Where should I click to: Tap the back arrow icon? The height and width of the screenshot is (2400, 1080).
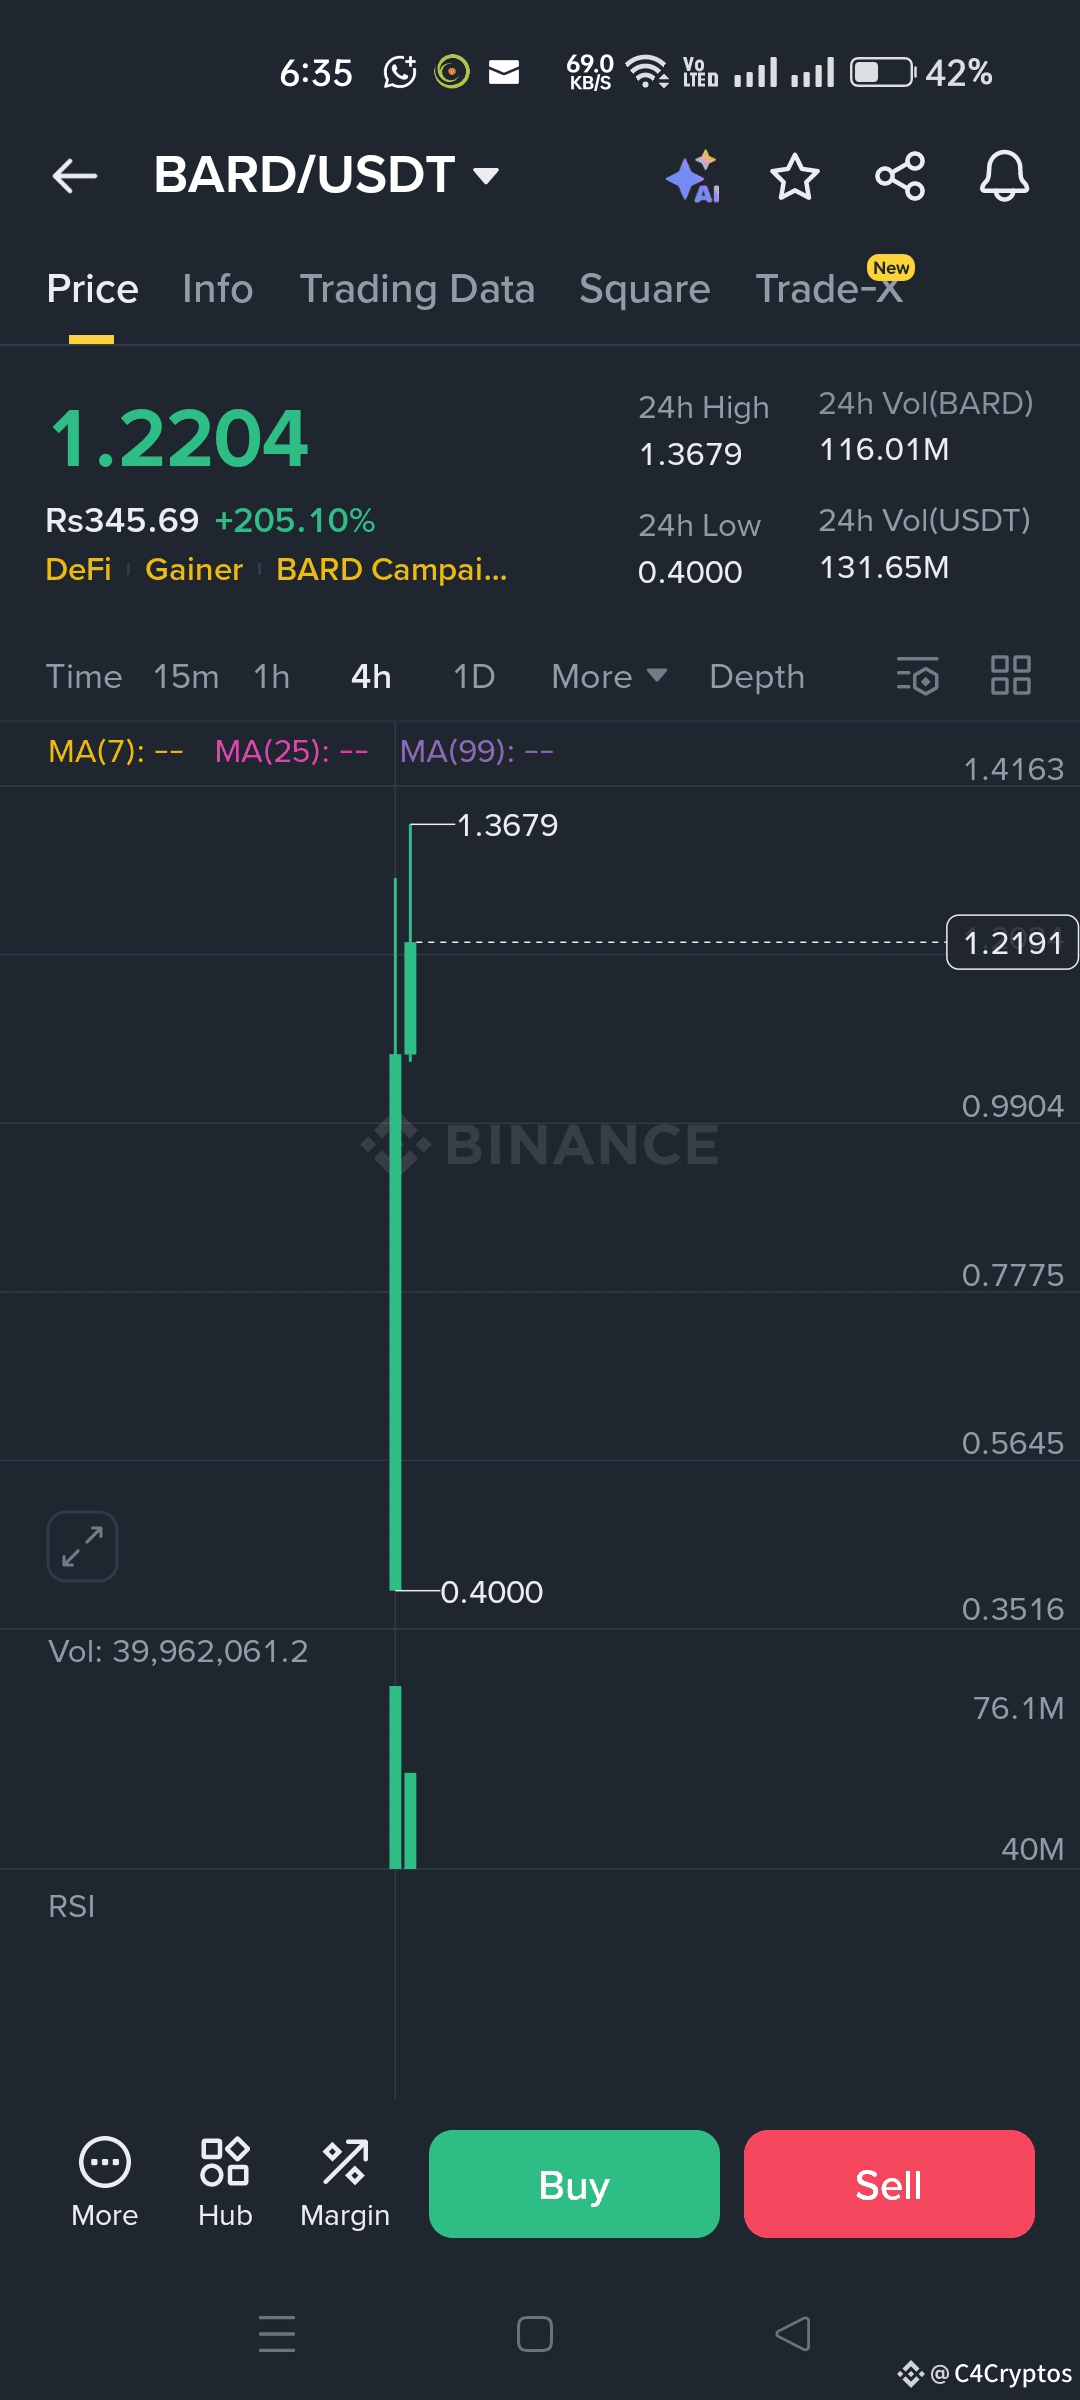(x=75, y=176)
